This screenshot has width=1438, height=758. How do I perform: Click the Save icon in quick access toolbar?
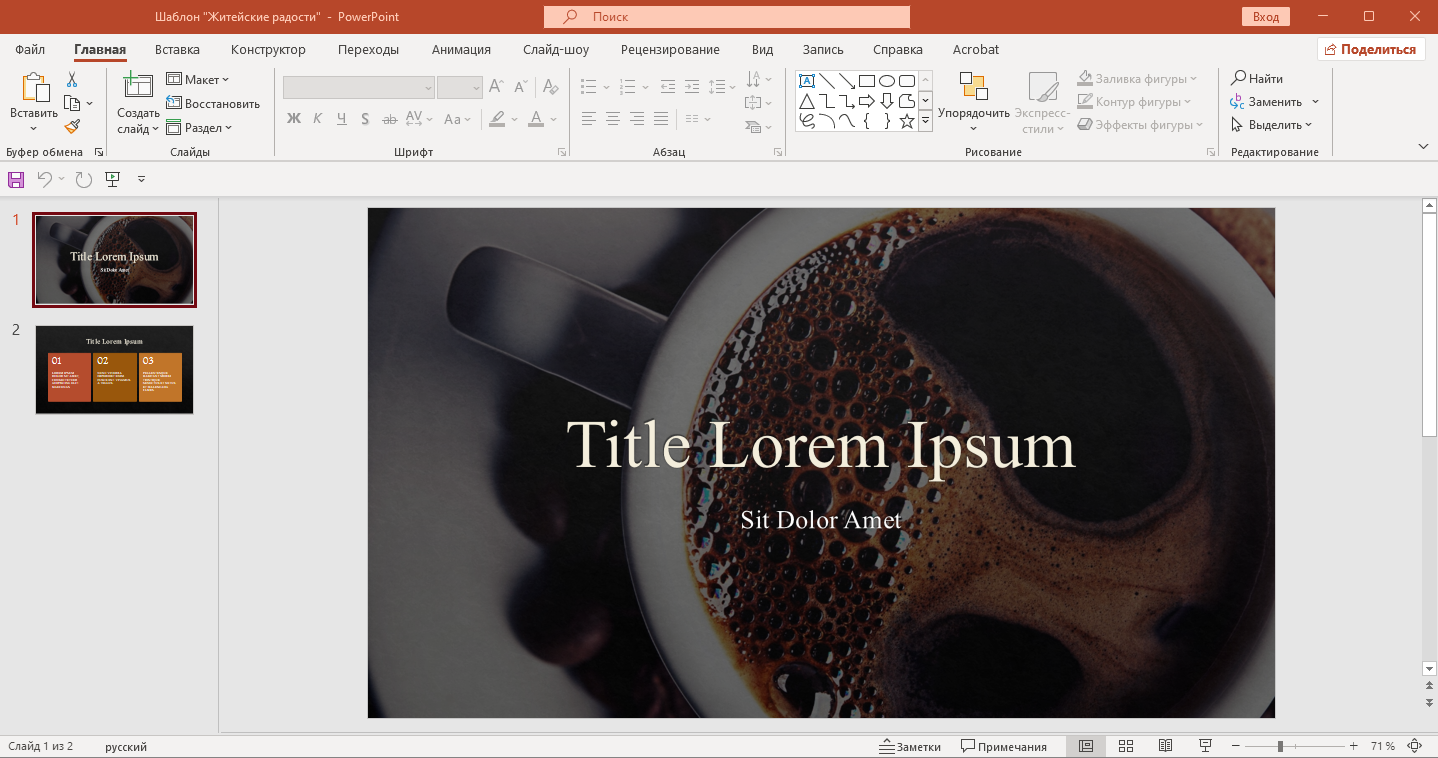[x=15, y=179]
